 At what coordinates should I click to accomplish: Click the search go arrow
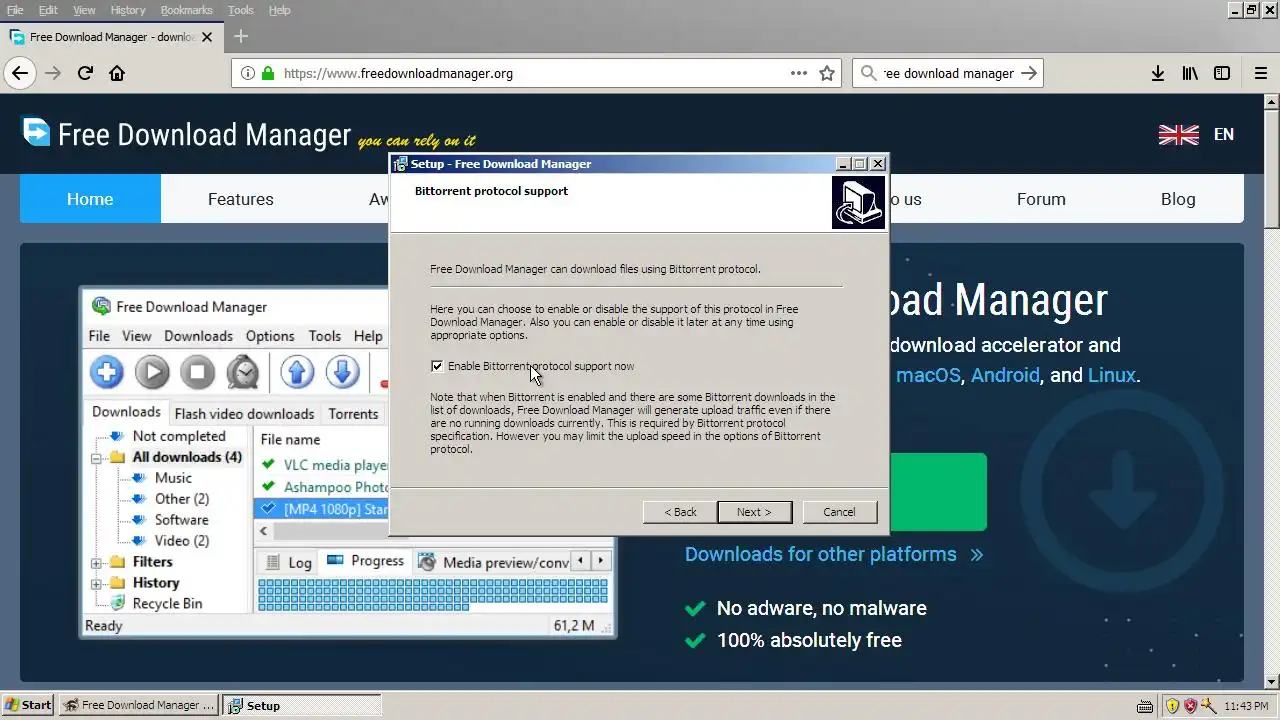coord(1030,73)
